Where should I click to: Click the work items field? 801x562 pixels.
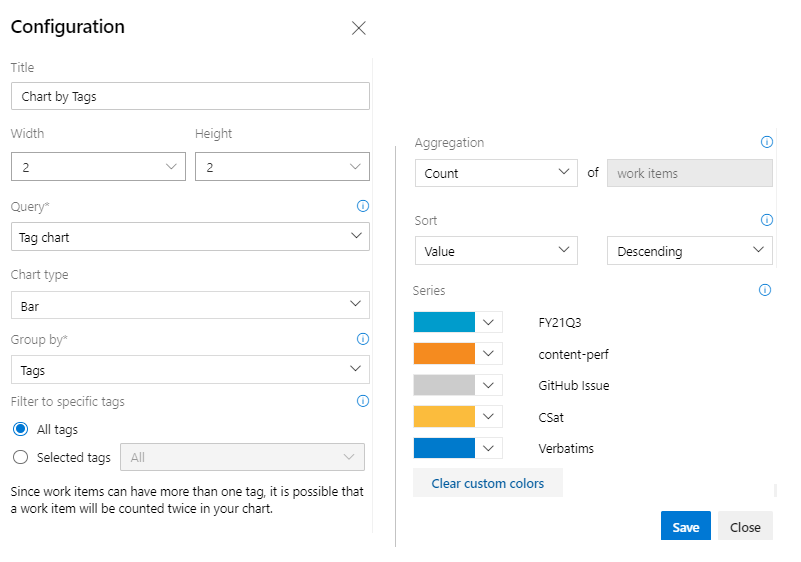[x=690, y=173]
